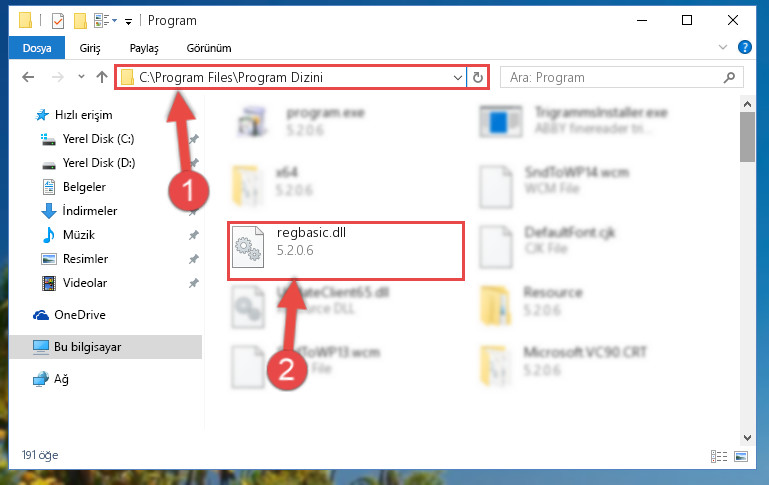Click the New folder quick access icon
Screen dimensions: 769x485
[x=80, y=21]
